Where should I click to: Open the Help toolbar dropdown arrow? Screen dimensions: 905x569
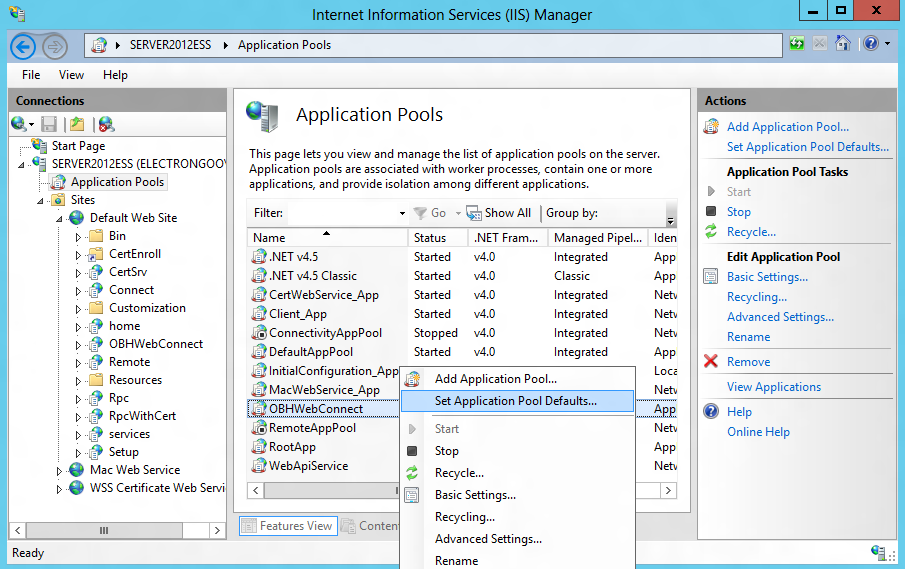click(887, 44)
